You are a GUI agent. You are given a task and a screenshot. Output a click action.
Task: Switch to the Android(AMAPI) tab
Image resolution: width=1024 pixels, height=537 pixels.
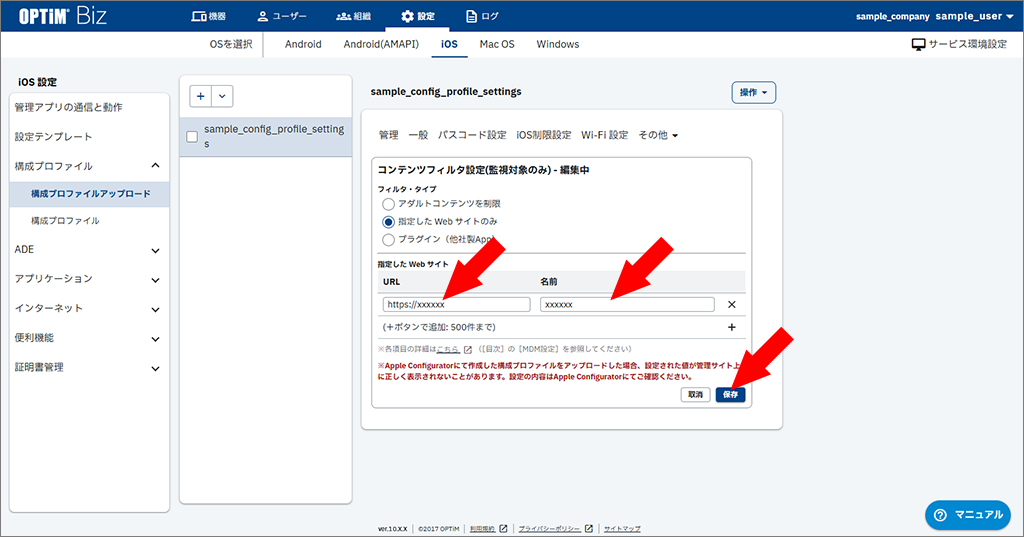(381, 44)
